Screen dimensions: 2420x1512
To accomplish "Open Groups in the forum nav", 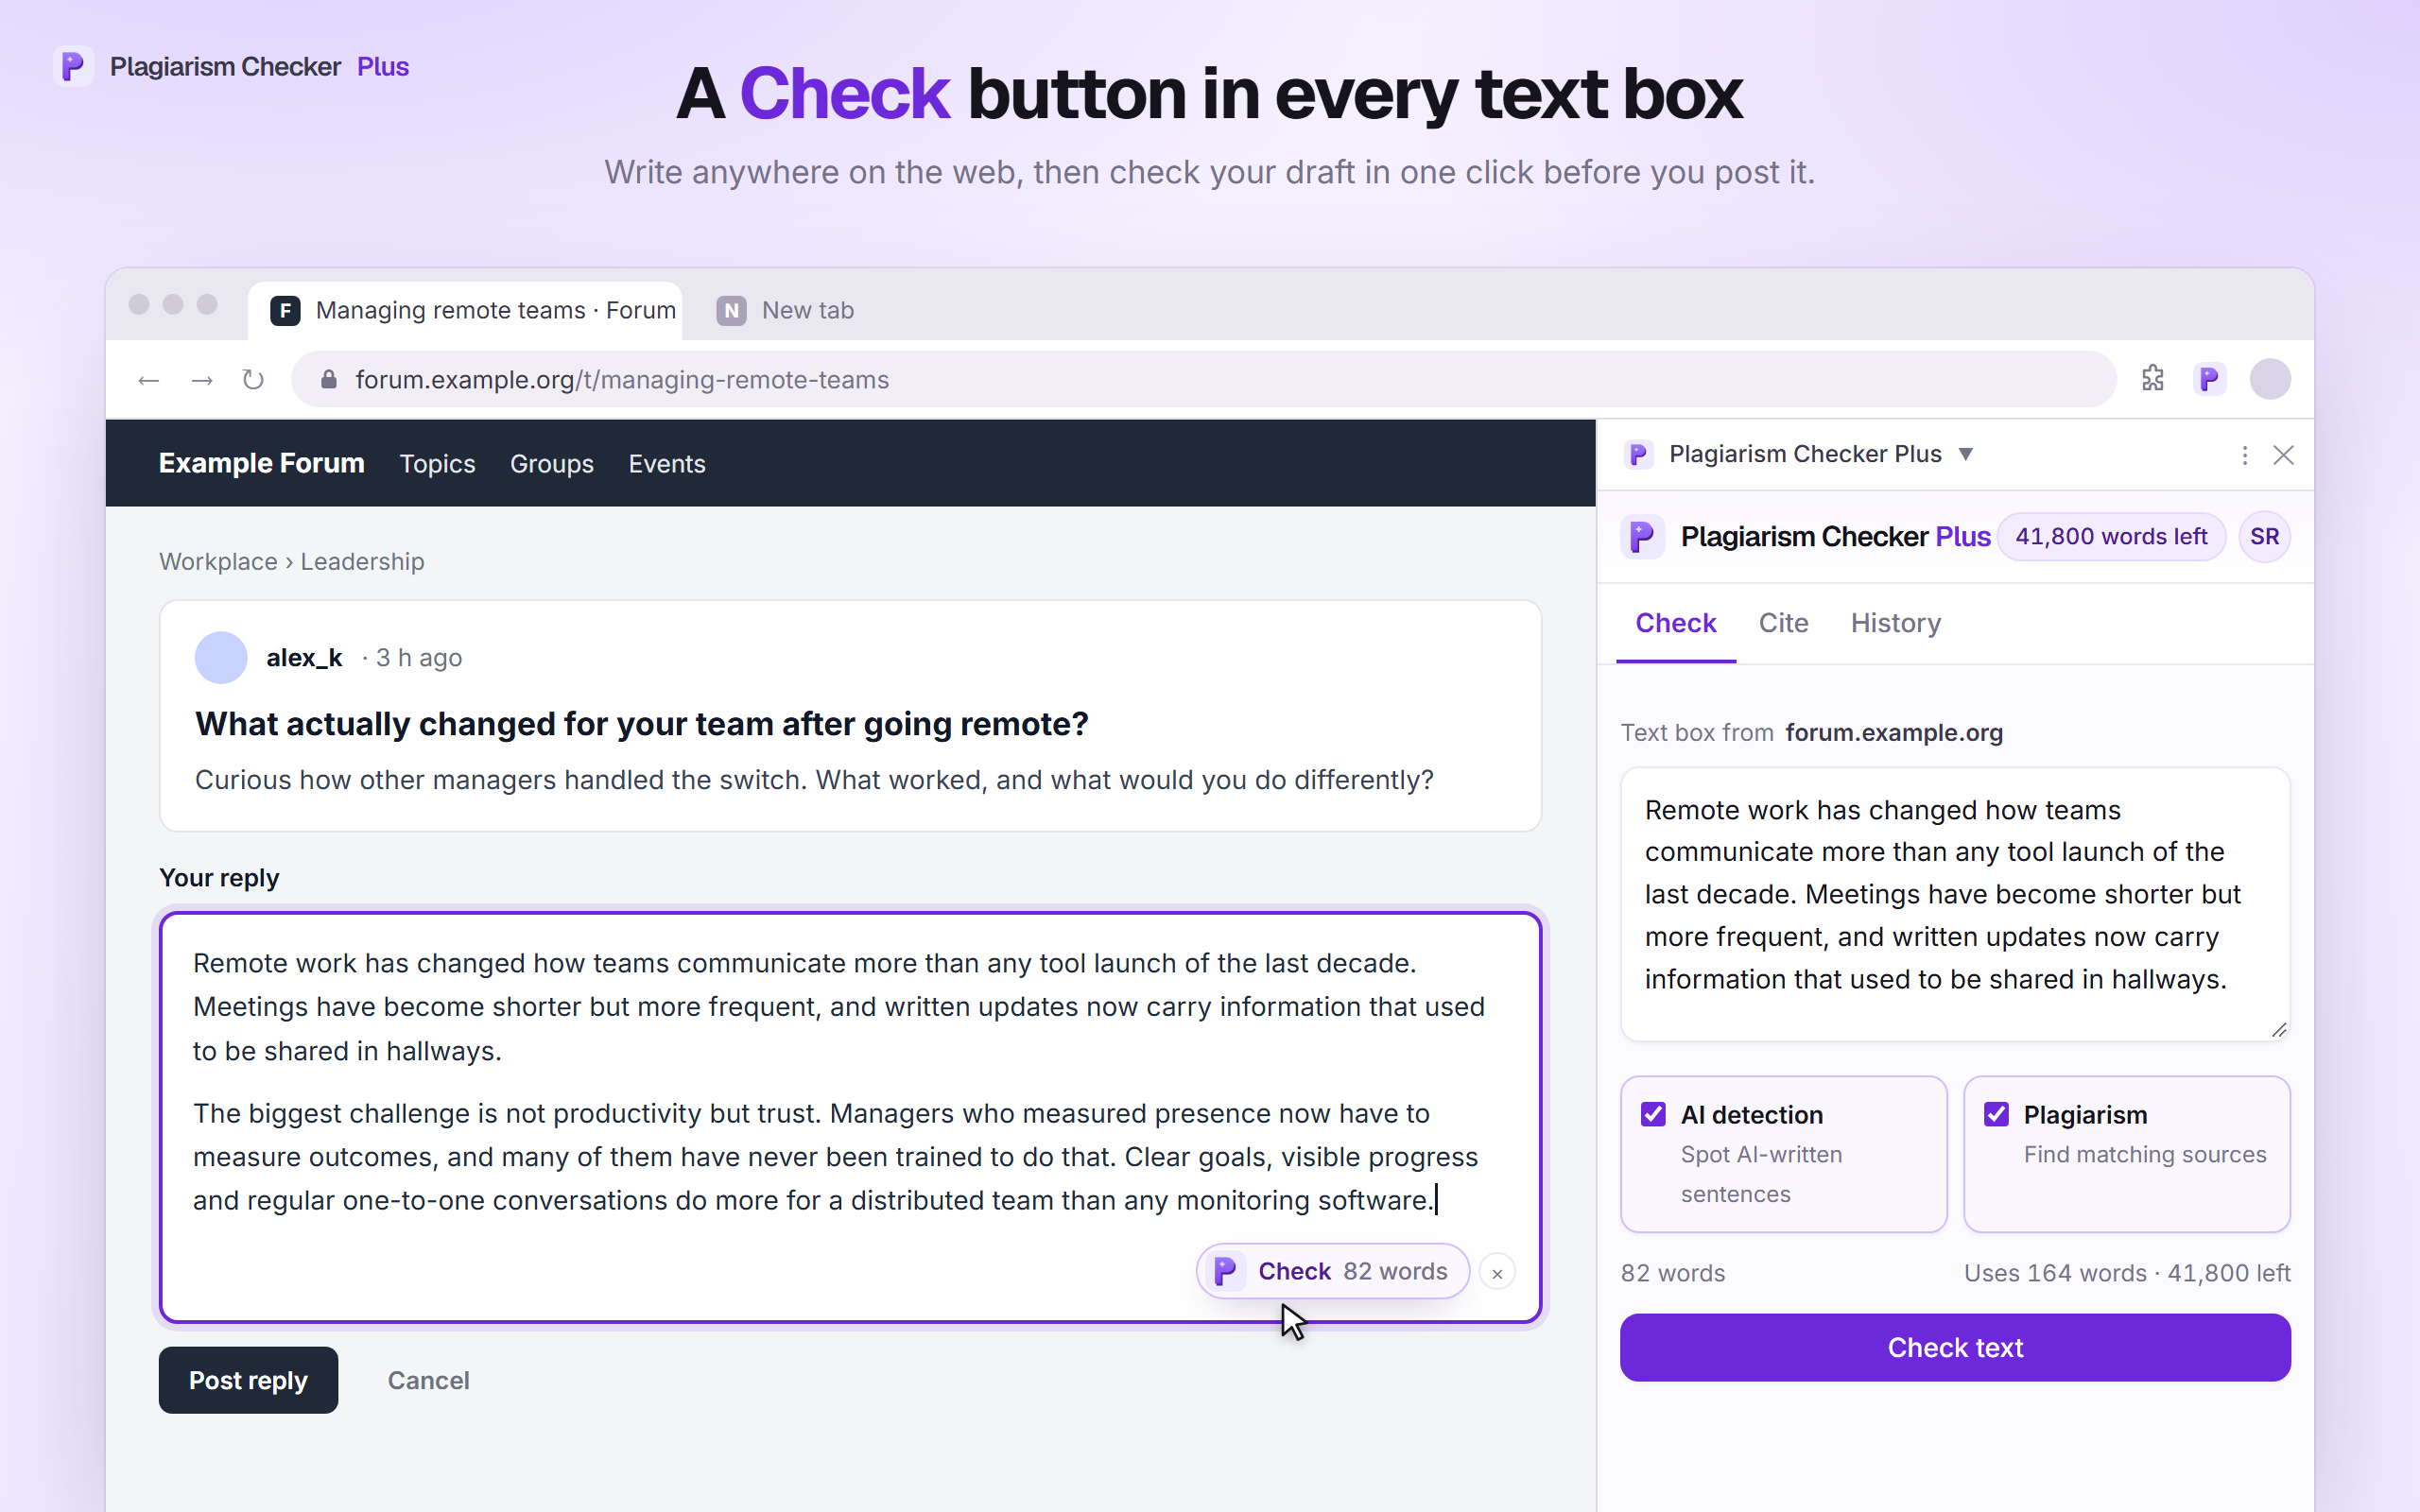I will tap(551, 464).
